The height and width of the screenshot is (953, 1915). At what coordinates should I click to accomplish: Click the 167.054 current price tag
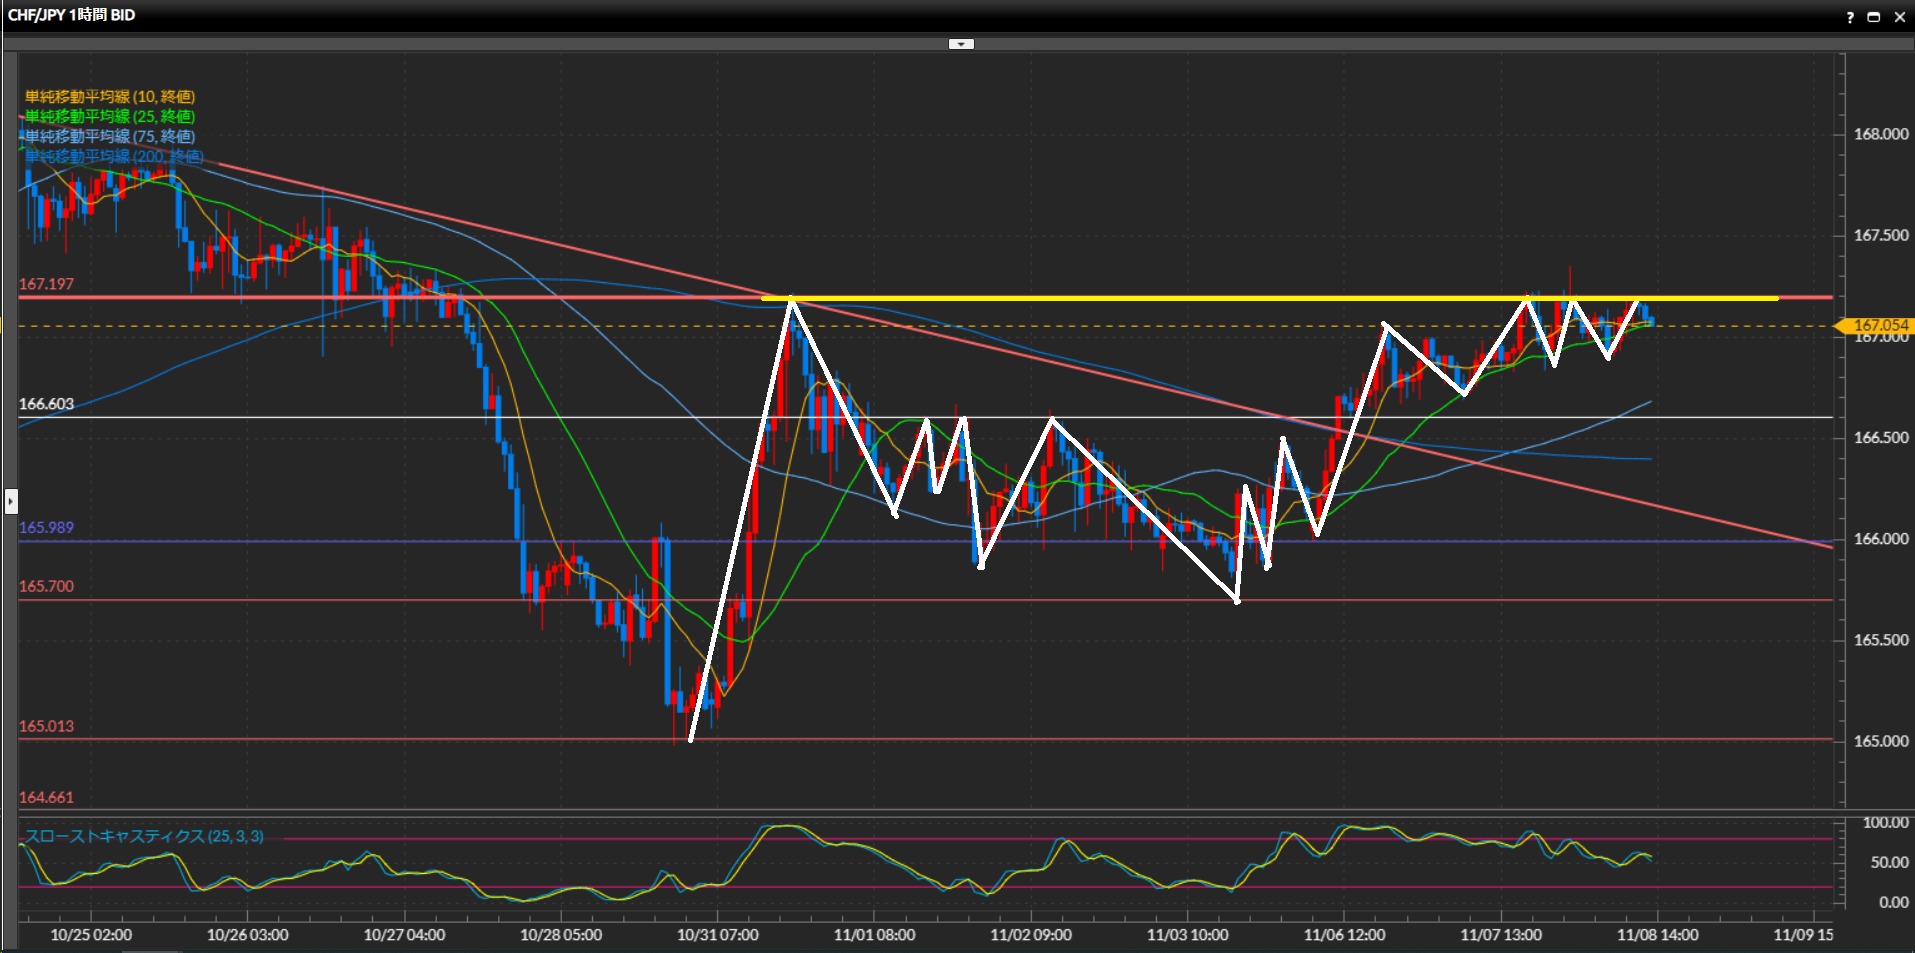[1878, 325]
